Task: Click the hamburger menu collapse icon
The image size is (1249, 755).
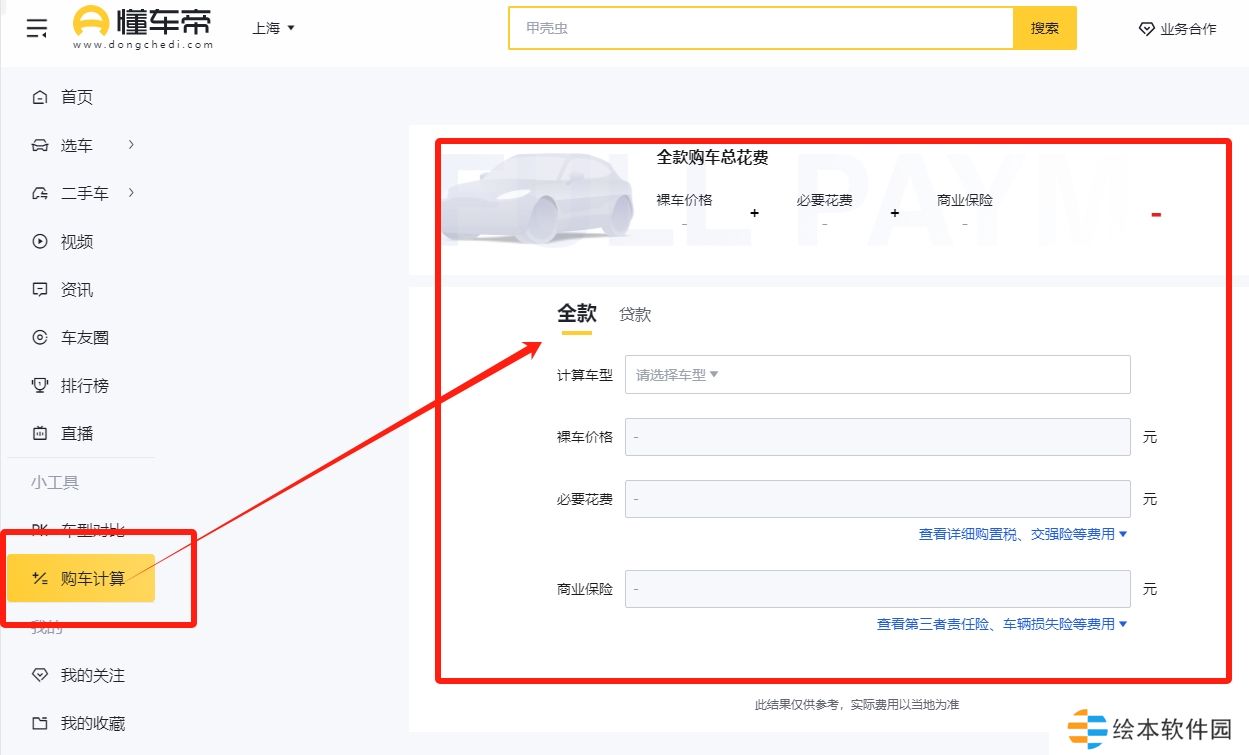Action: pyautogui.click(x=37, y=28)
